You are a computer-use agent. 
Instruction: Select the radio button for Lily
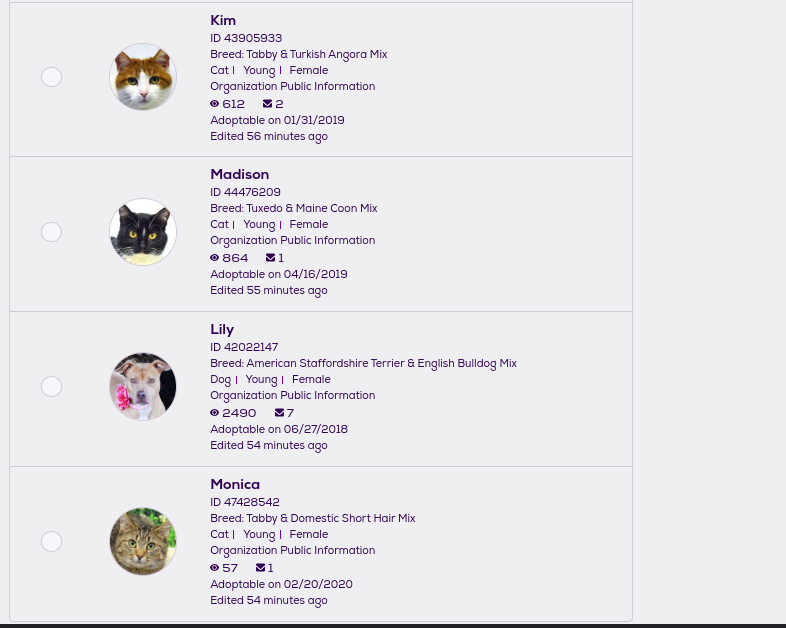[x=52, y=386]
